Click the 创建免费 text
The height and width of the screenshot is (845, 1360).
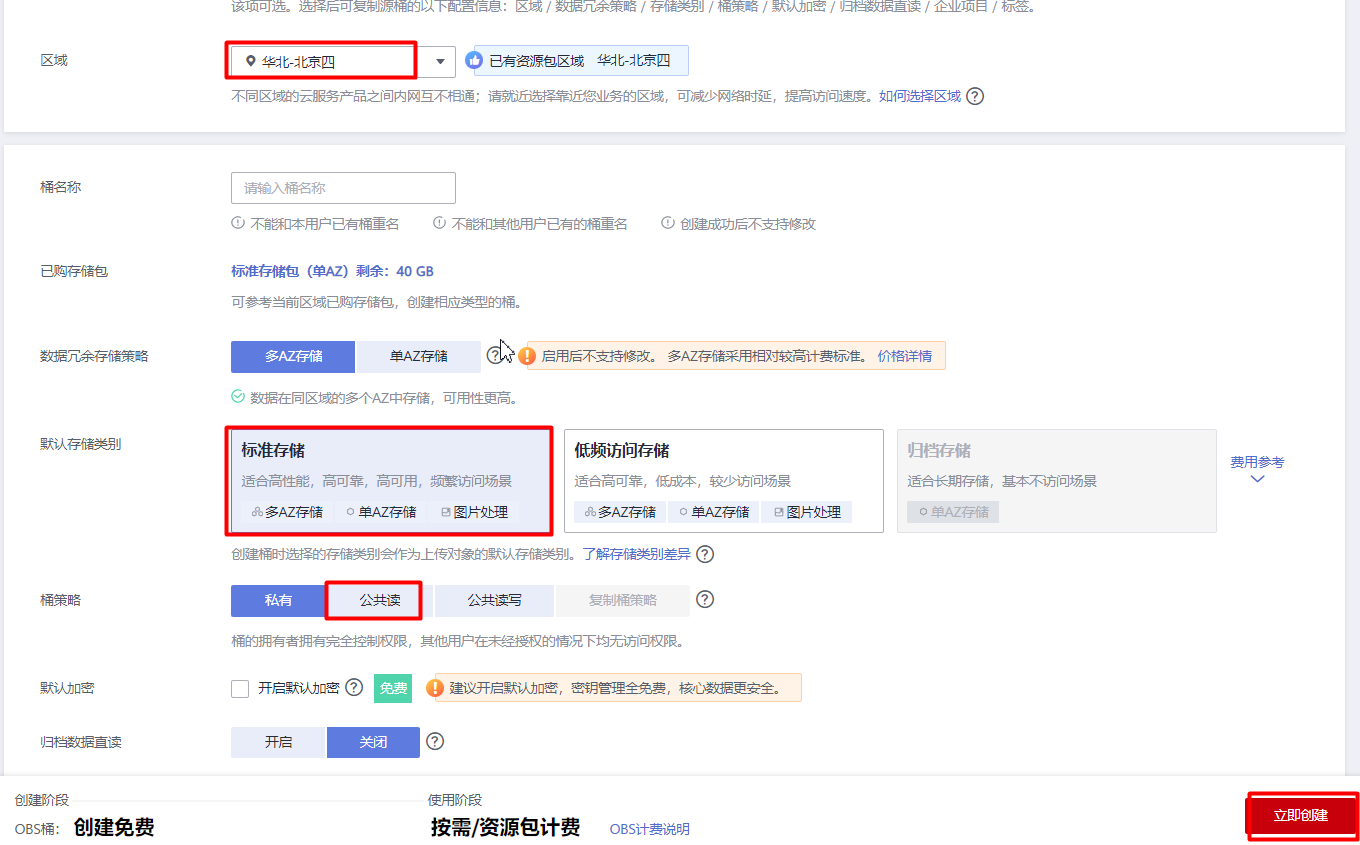click(x=114, y=828)
